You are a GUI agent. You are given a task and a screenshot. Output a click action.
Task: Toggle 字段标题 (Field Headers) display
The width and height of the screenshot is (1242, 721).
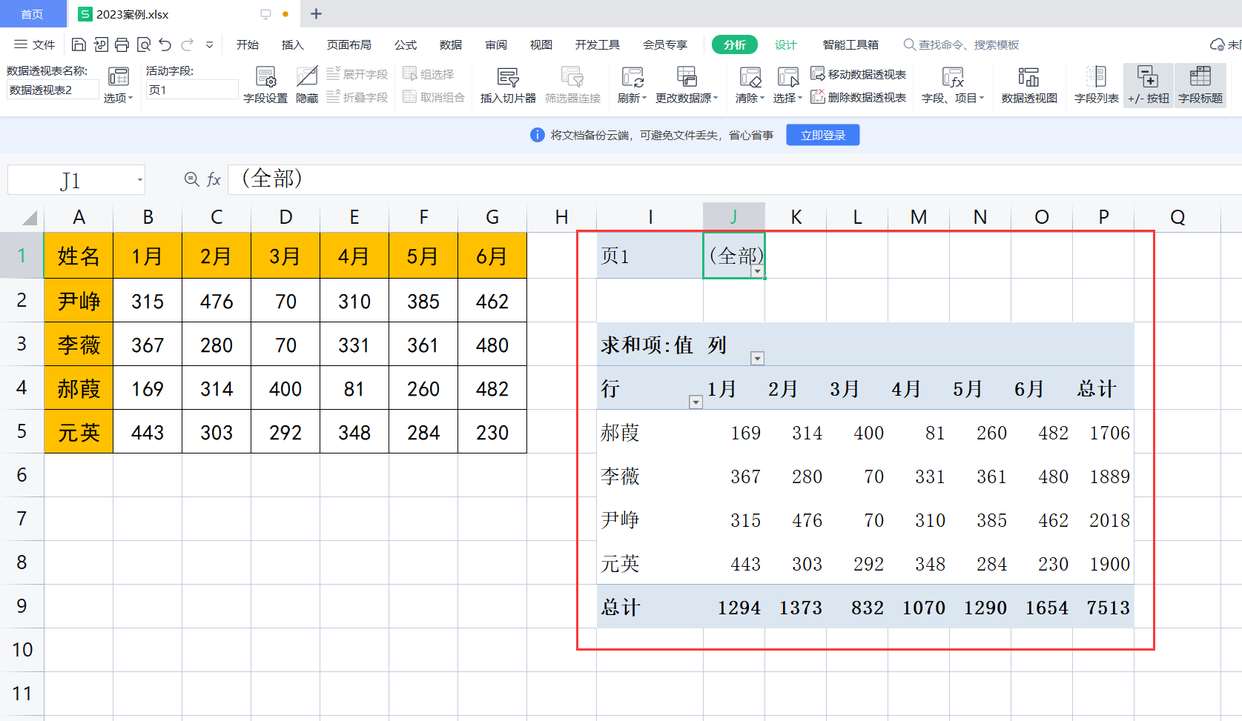(1200, 85)
